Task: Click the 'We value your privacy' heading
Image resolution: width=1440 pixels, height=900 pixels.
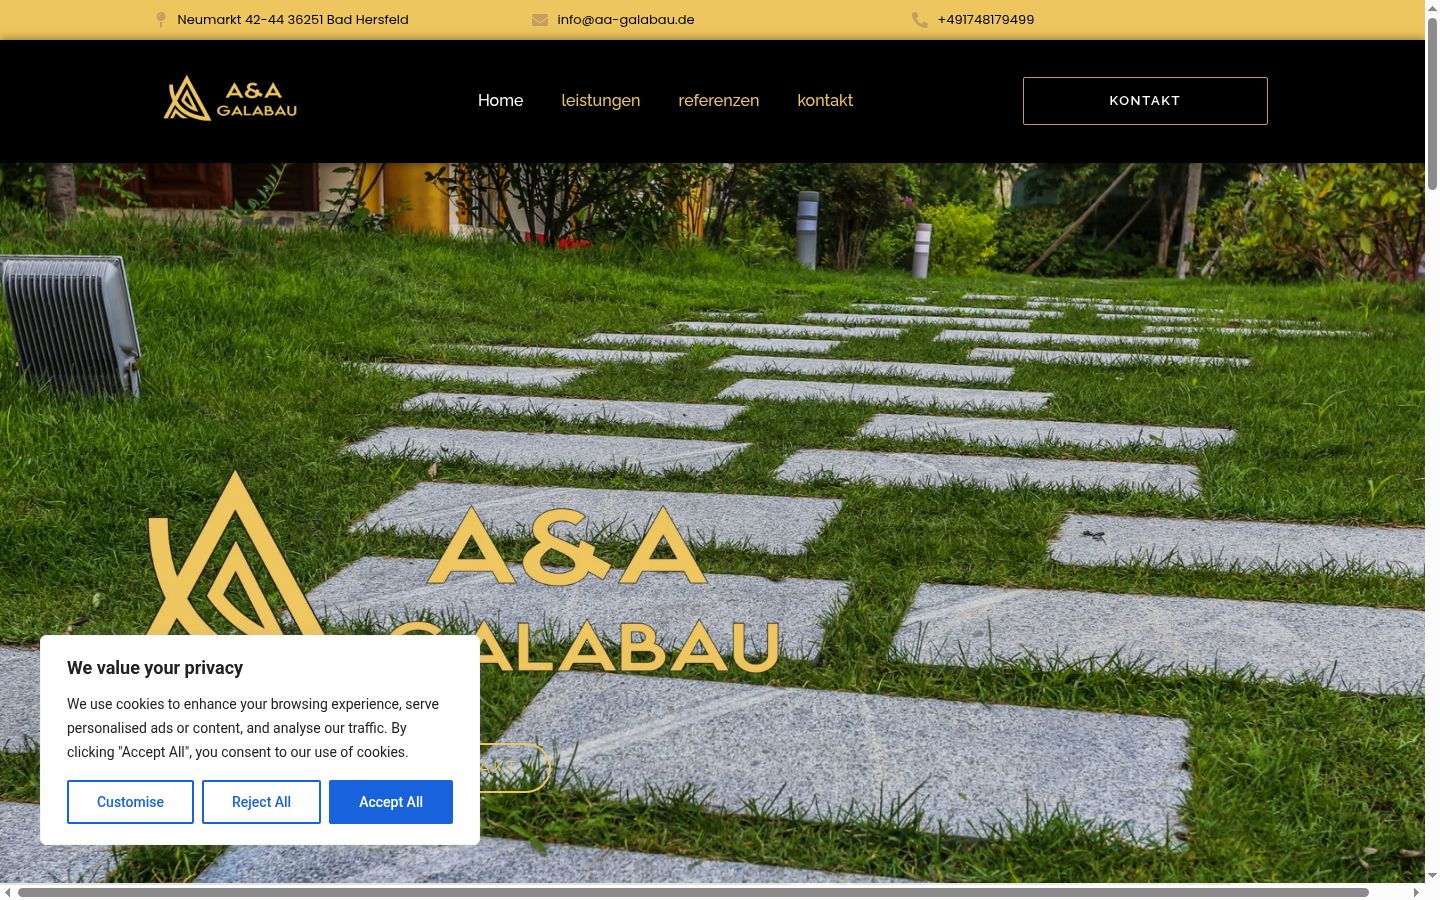Action: 155,668
